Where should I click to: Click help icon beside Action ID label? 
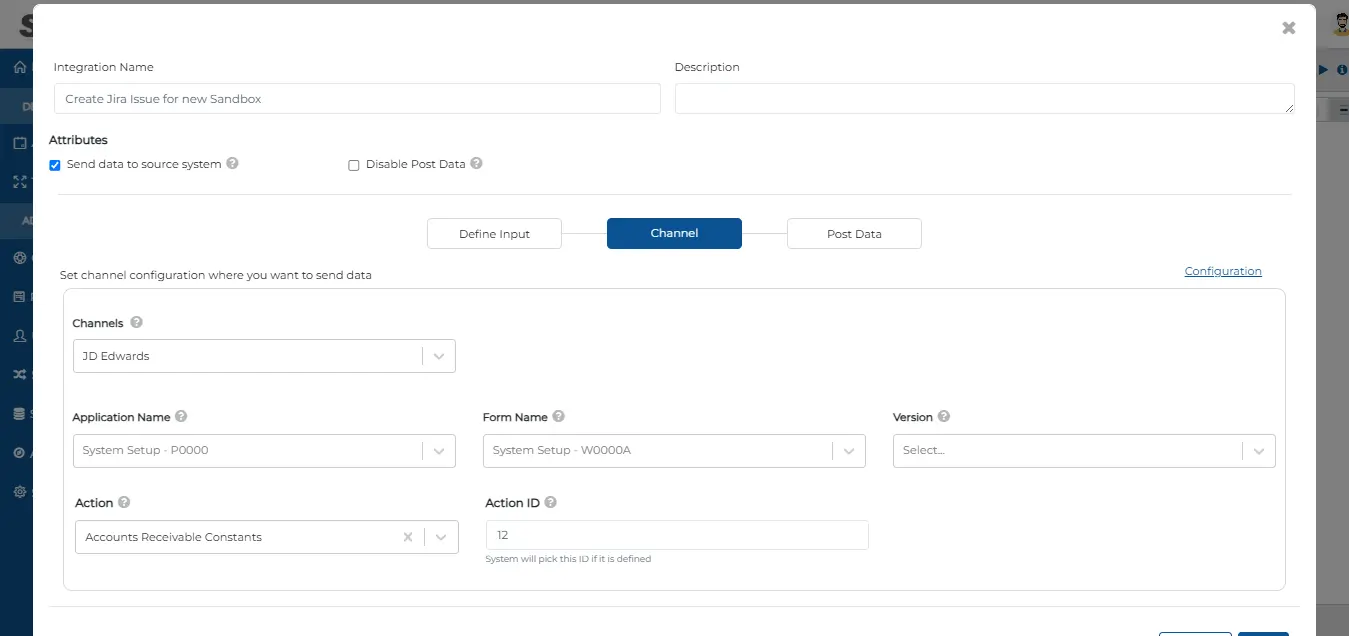point(550,503)
